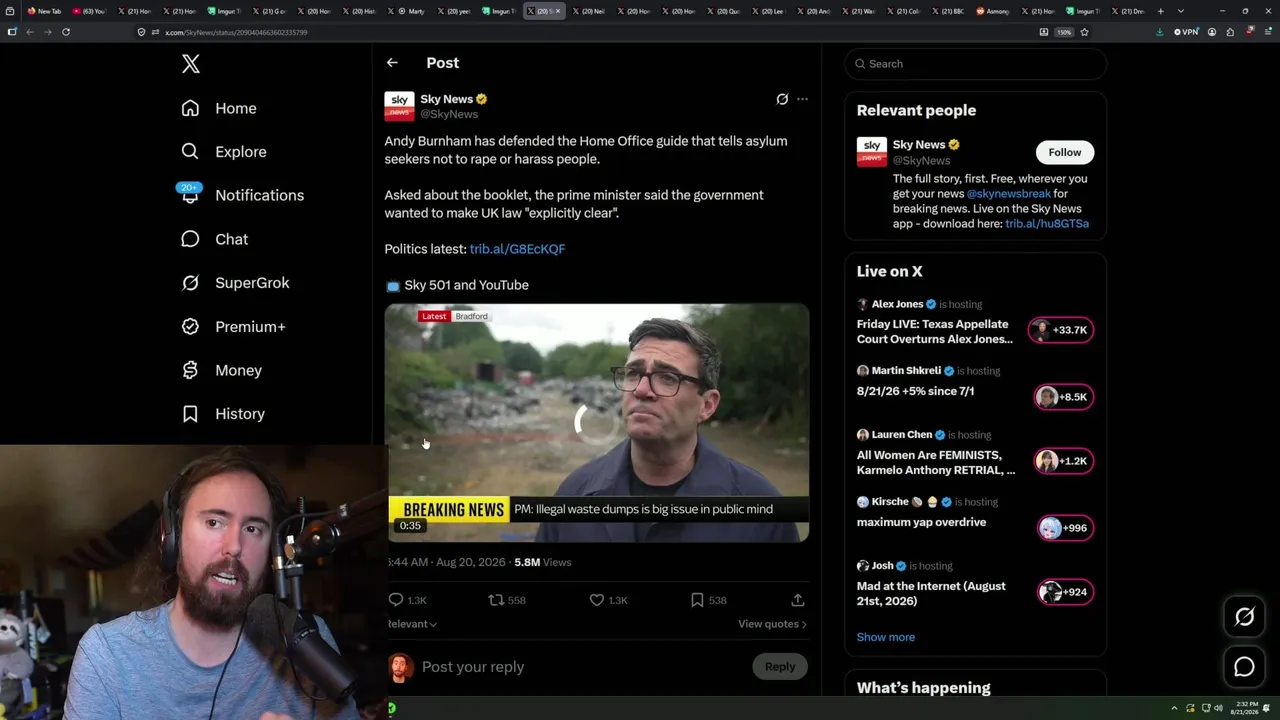Viewport: 1280px width, 720px height.
Task: Join Kirsche space with +996 listeners
Action: (x=1063, y=528)
